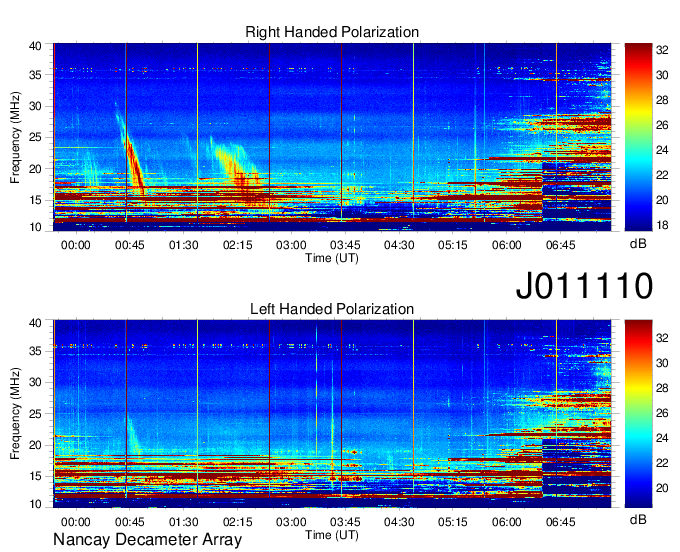Click the 40 MHz tick of Right Handed plot
Image resolution: width=680 pixels, height=552 pixels.
click(x=35, y=46)
